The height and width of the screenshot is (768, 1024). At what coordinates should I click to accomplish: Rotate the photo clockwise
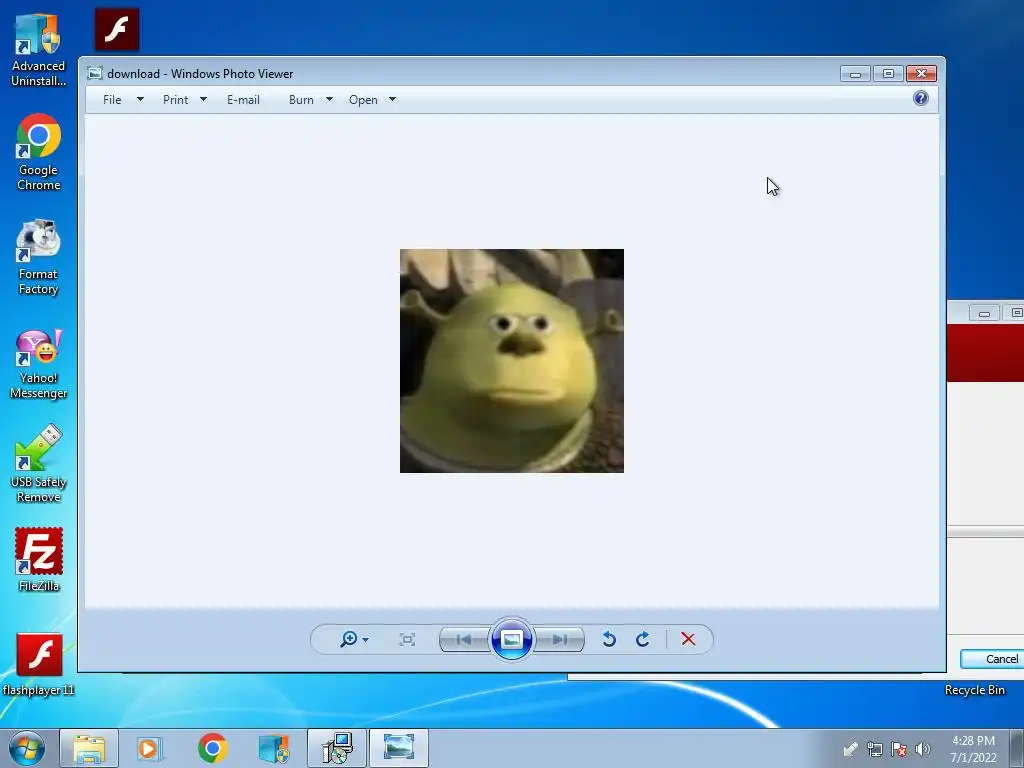[643, 639]
